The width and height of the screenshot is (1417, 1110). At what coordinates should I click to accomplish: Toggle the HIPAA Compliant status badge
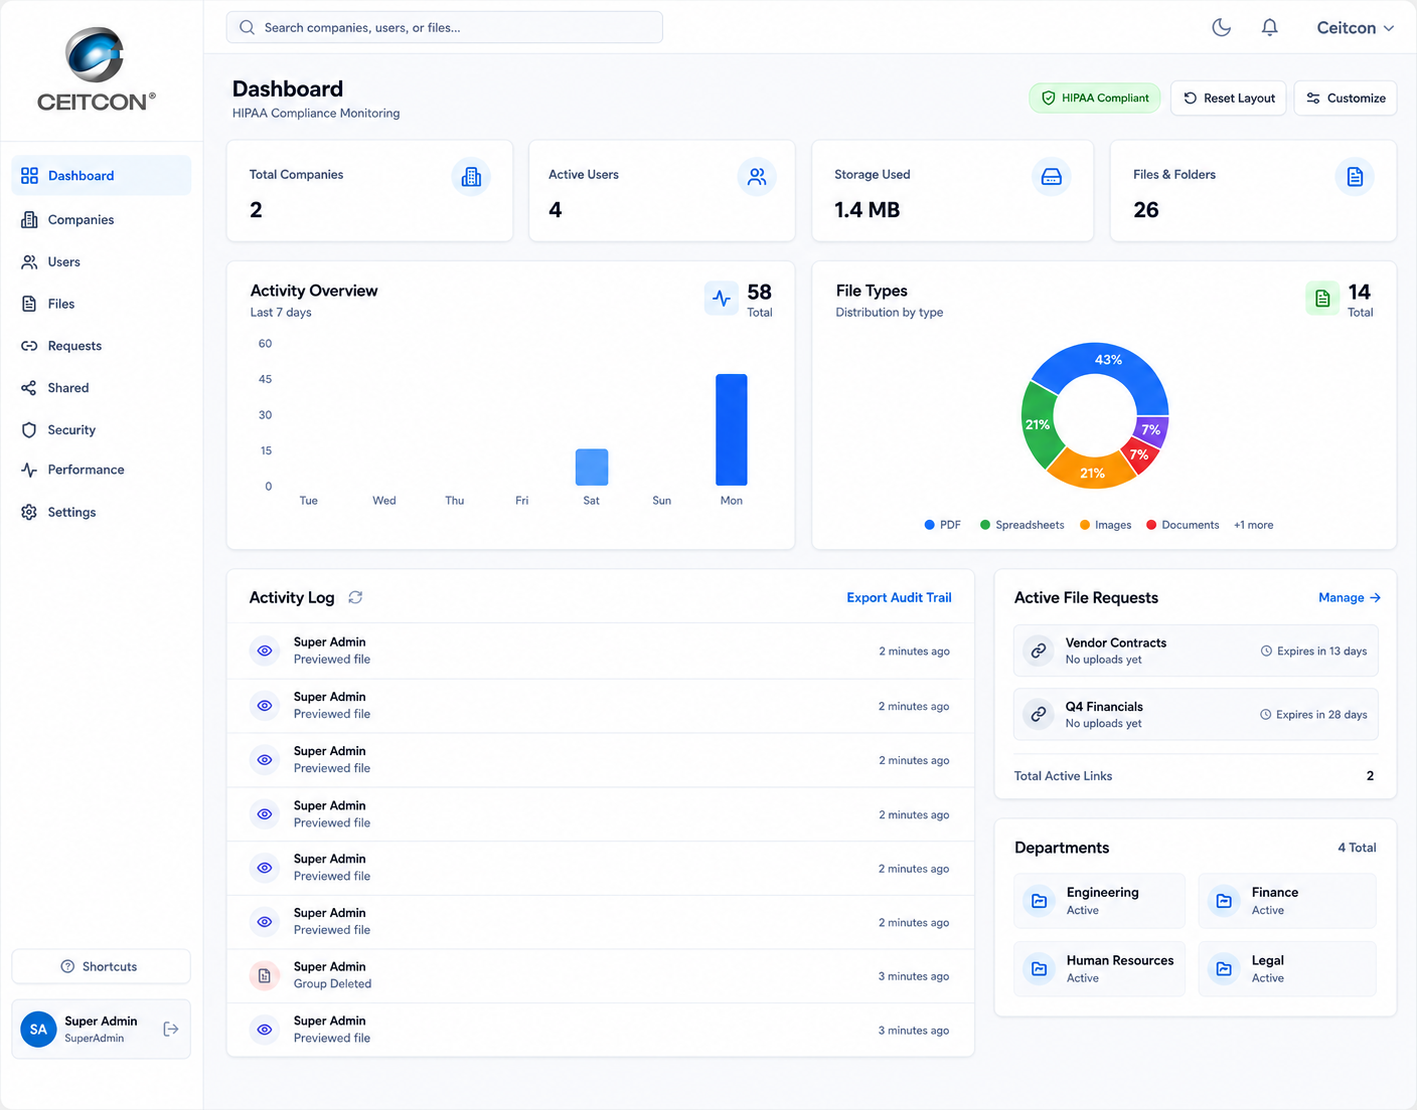tap(1095, 98)
